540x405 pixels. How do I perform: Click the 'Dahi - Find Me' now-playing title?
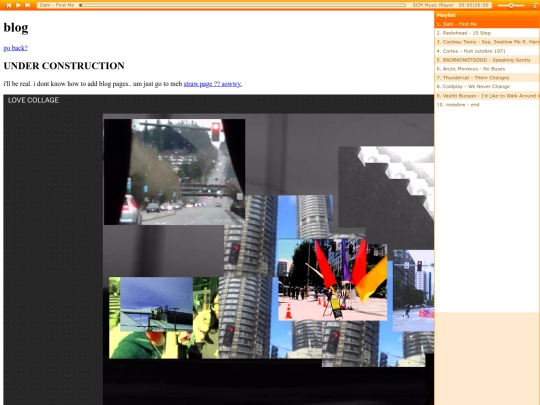click(57, 5)
